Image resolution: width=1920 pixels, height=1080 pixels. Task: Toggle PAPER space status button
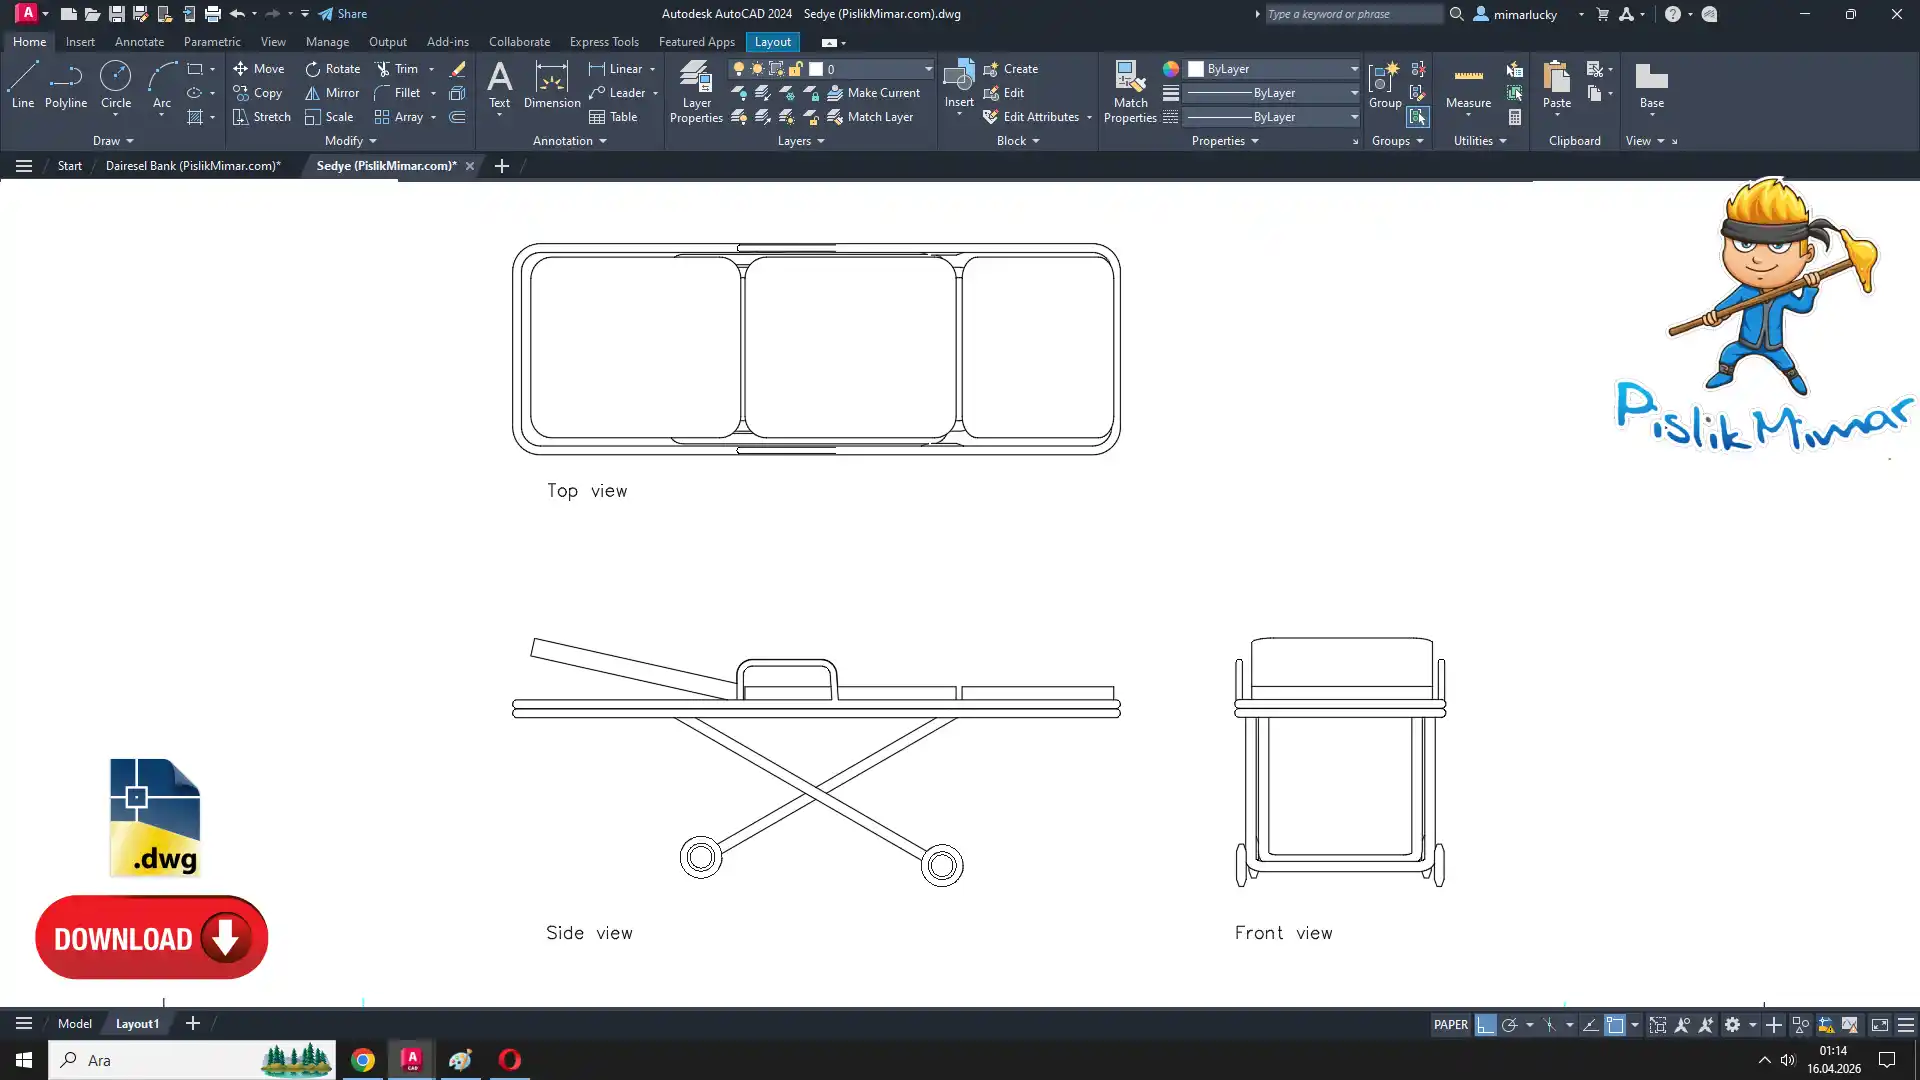click(x=1450, y=1025)
